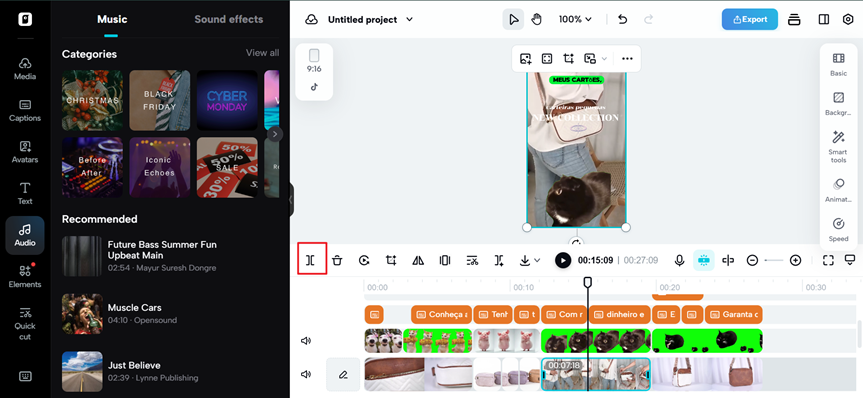This screenshot has width=863, height=398.
Task: Open the Animation panel on the right
Action: click(838, 190)
